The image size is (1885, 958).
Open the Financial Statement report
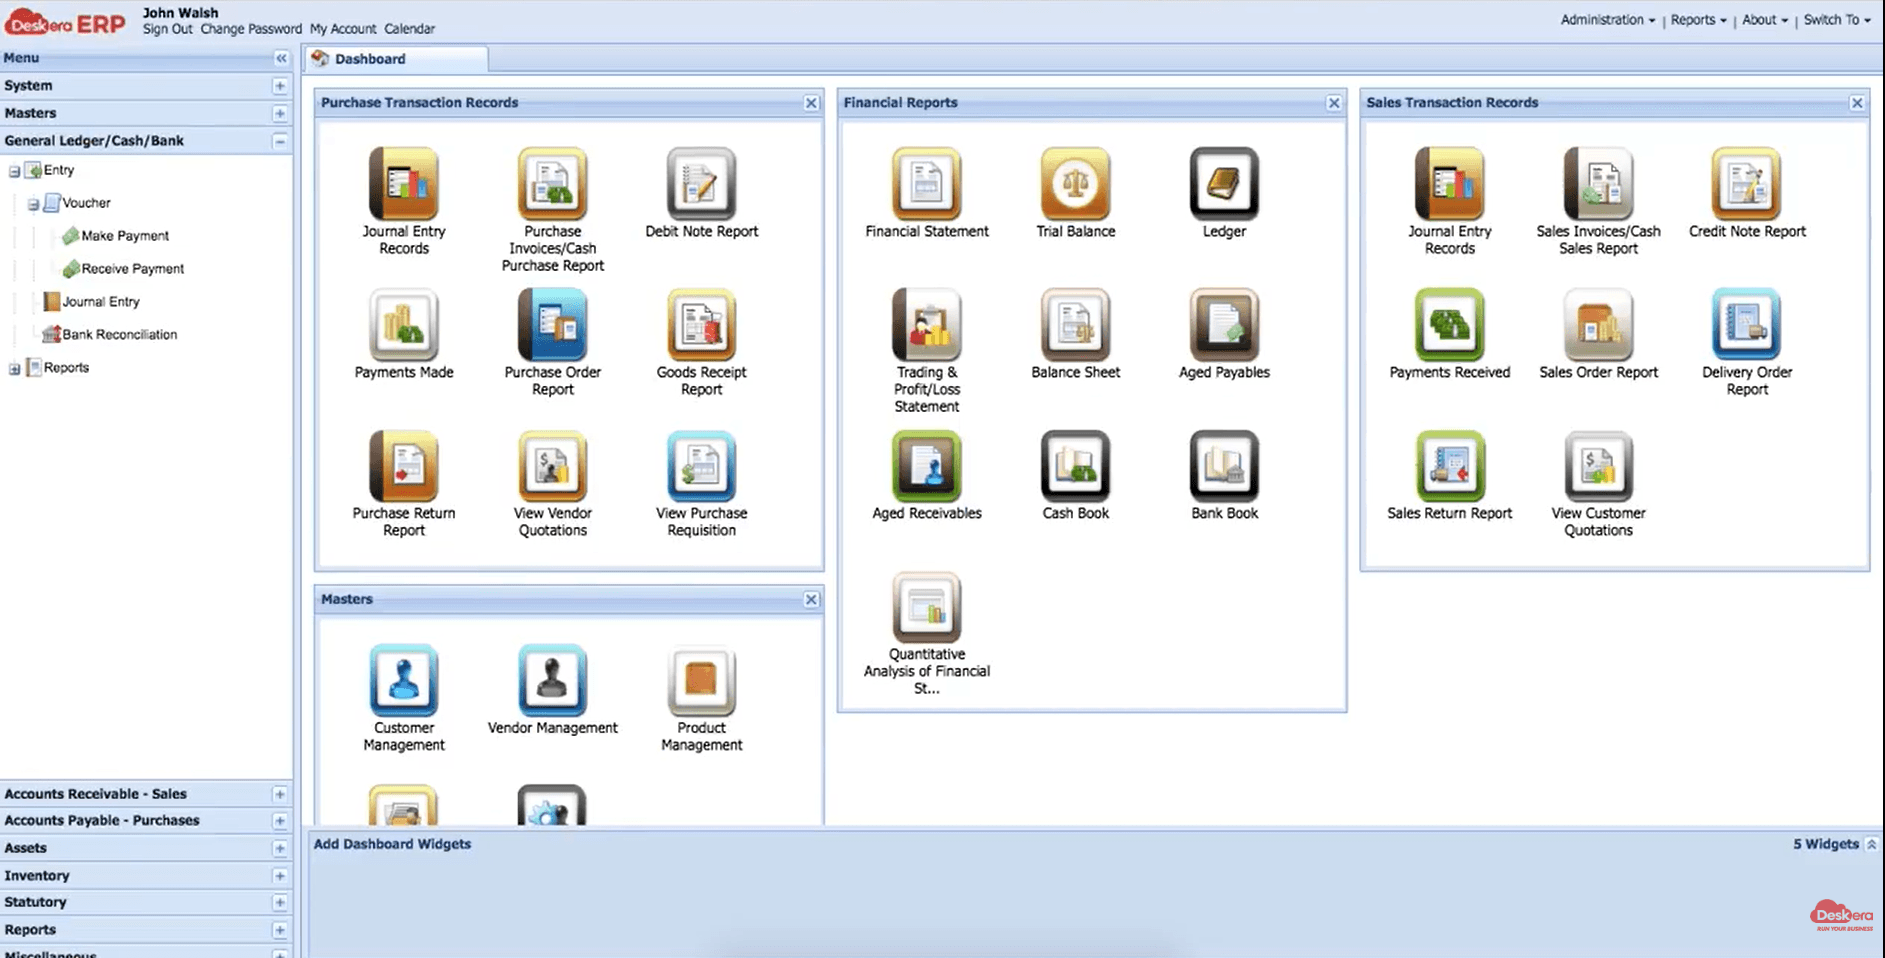point(927,184)
